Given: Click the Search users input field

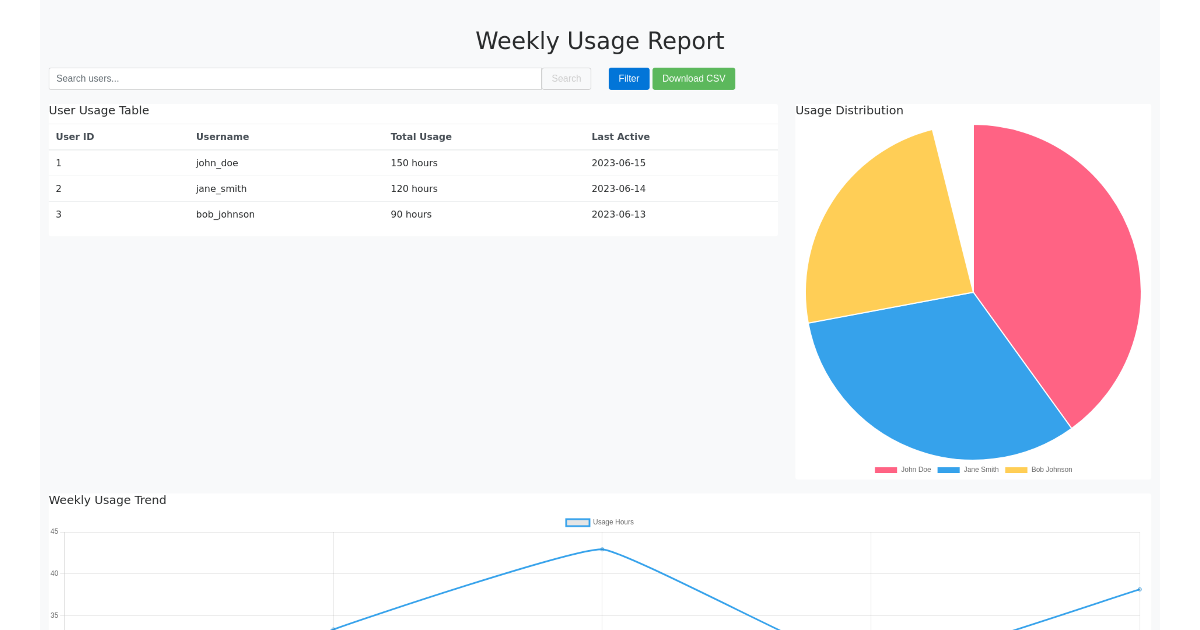Looking at the screenshot, I should coord(295,79).
